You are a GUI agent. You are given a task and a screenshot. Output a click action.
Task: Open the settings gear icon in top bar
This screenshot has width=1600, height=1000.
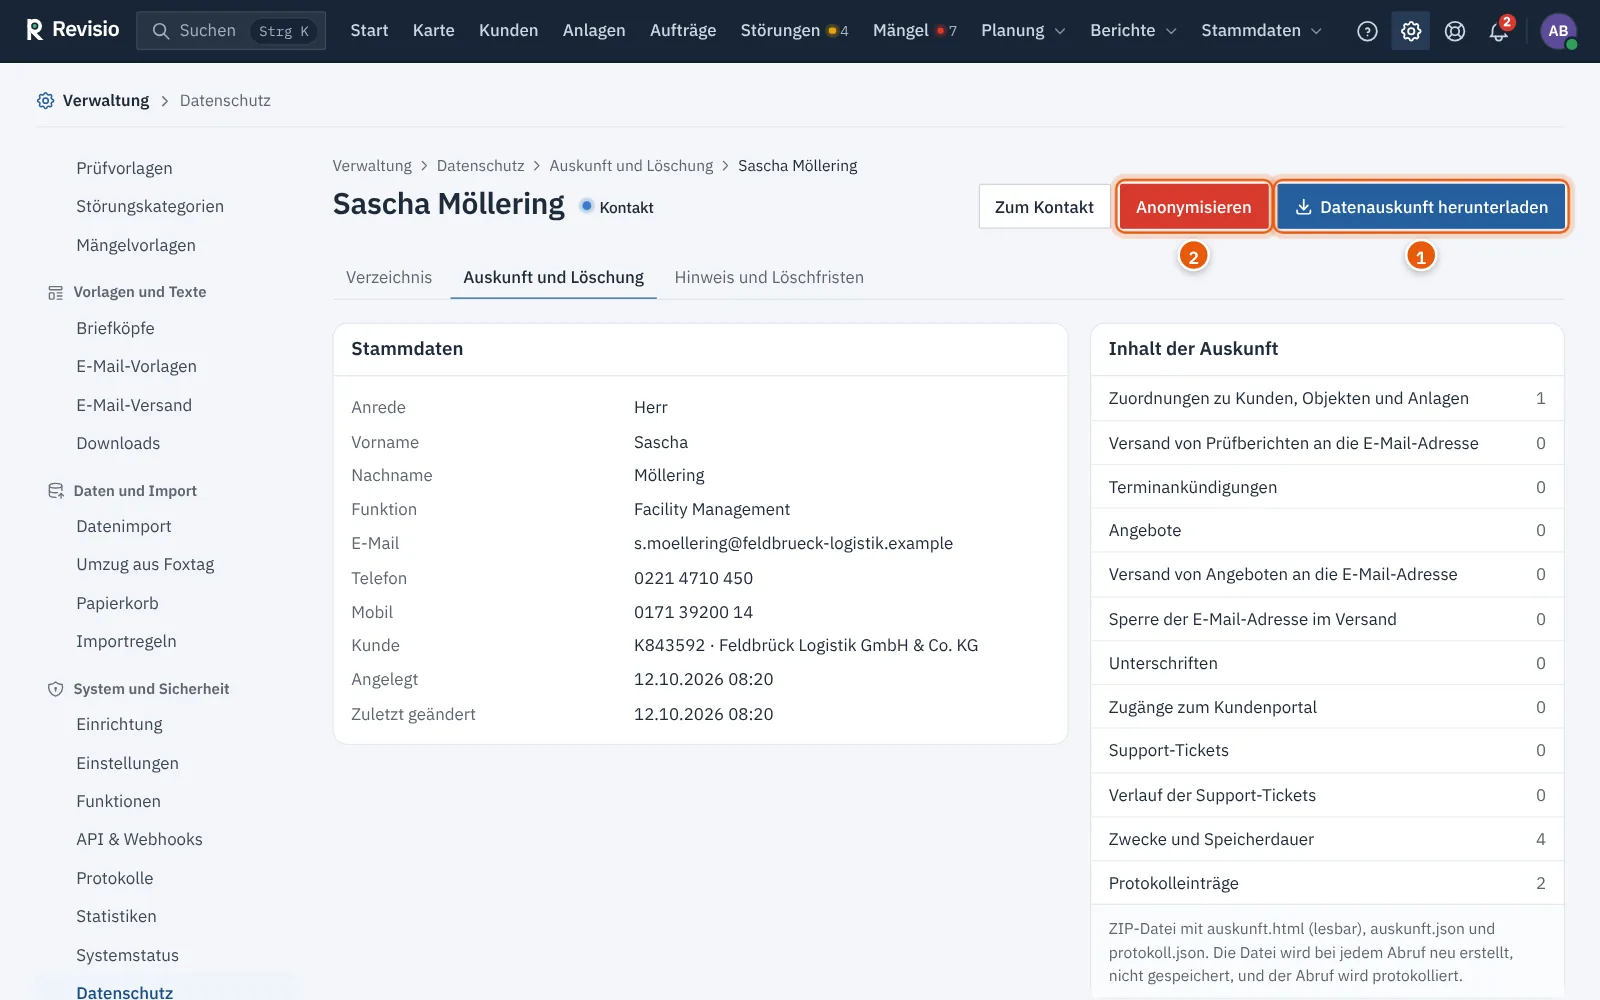point(1411,31)
